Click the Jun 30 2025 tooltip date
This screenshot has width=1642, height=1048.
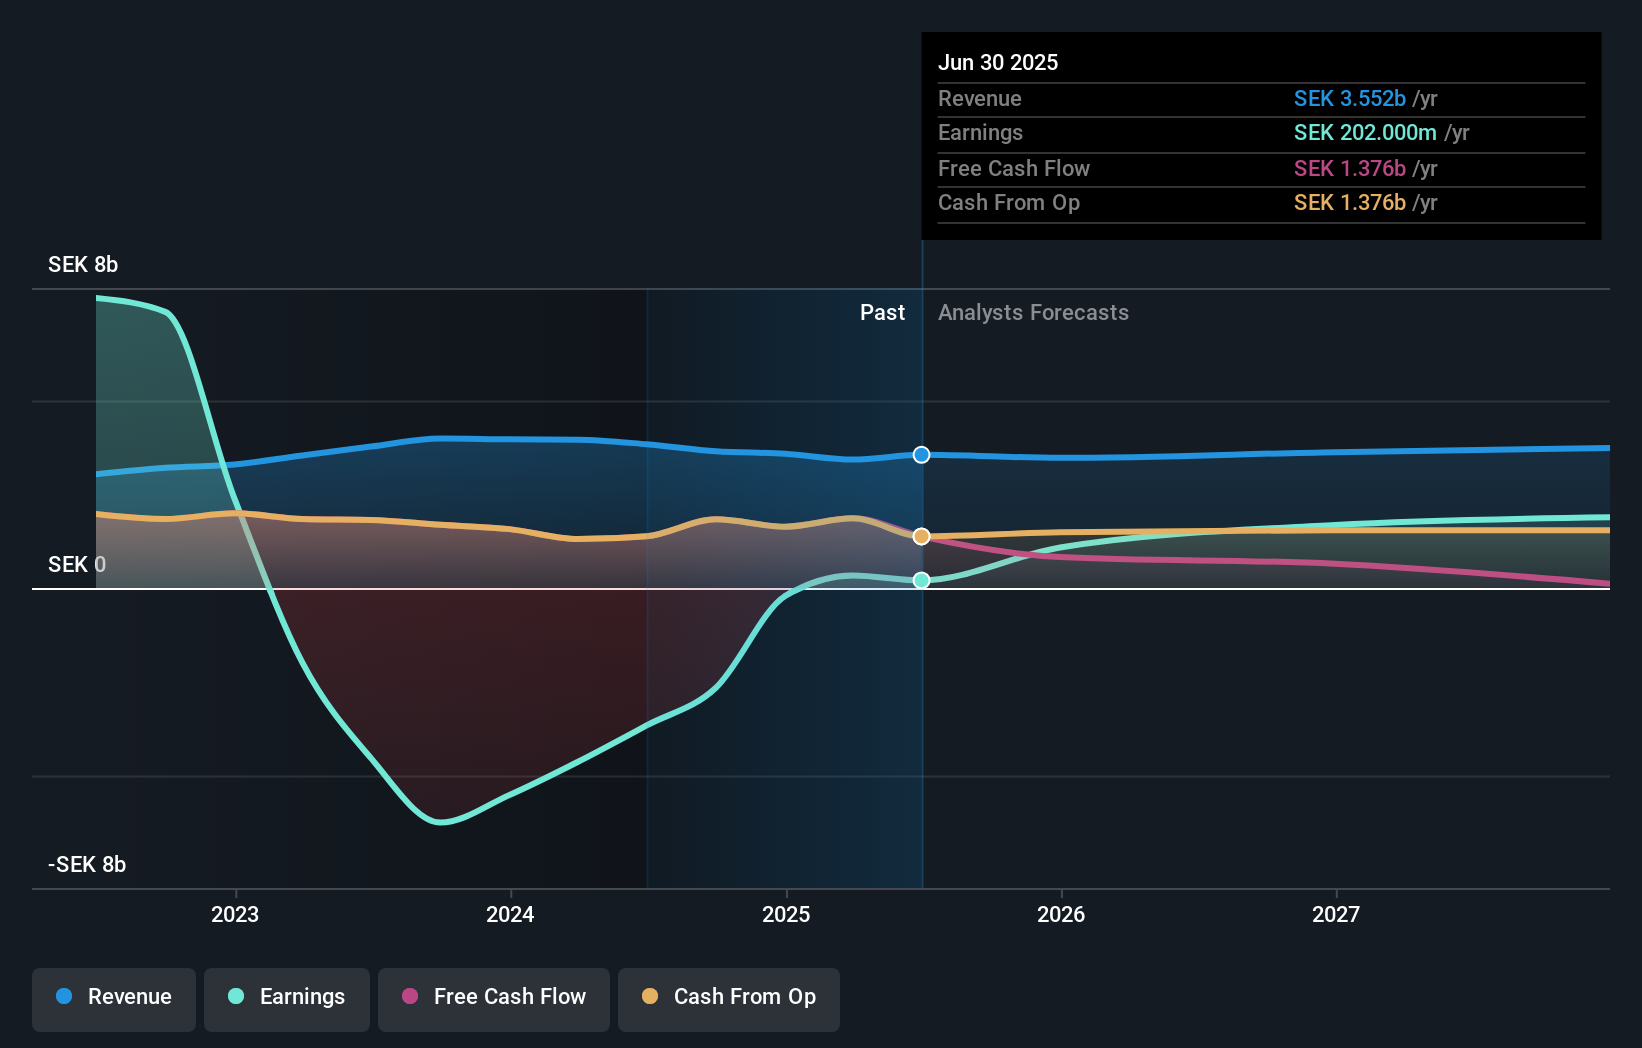(998, 62)
